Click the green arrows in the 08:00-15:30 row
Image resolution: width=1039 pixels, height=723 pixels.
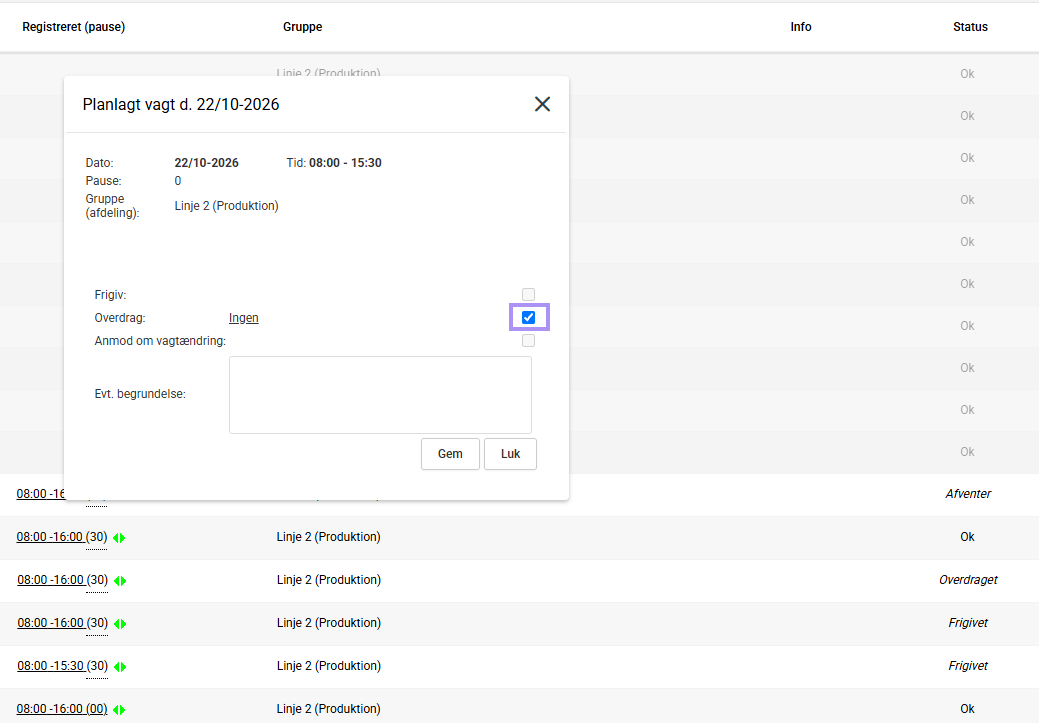coord(120,667)
